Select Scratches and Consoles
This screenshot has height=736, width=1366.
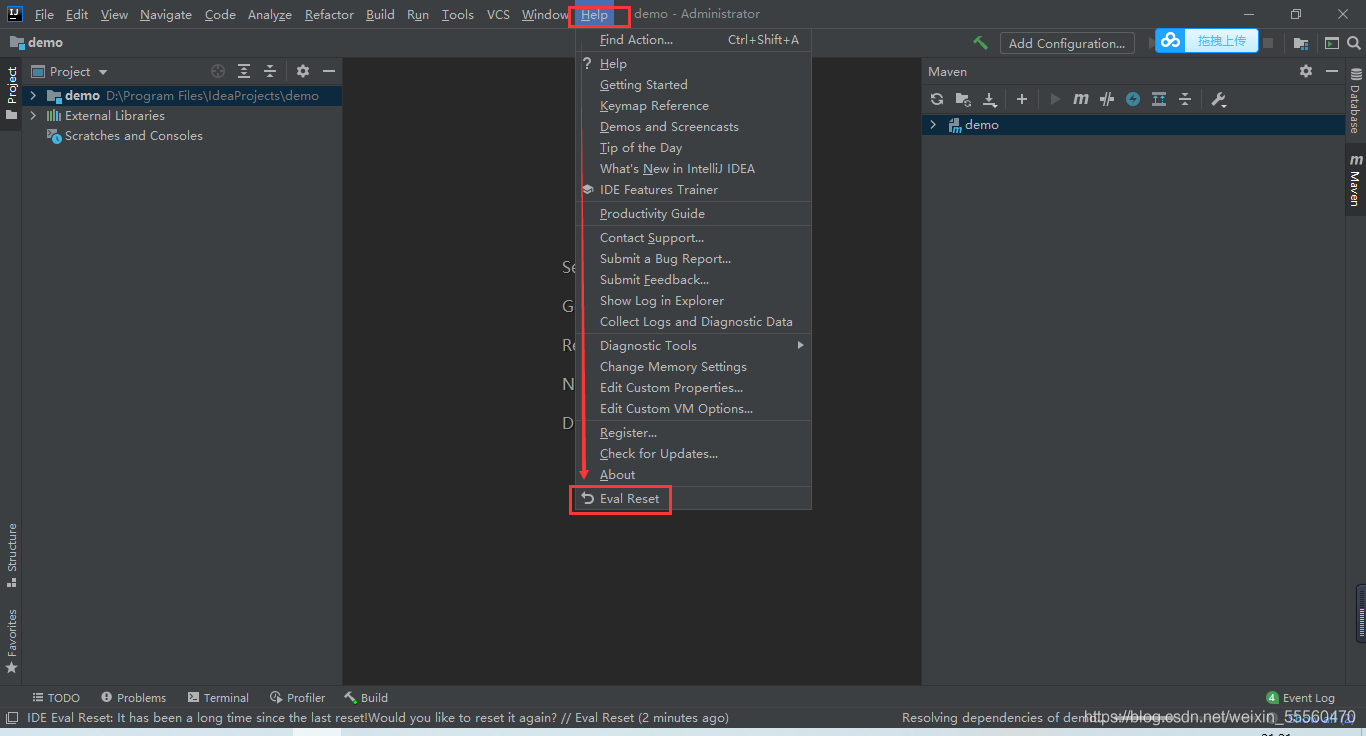[x=133, y=136]
